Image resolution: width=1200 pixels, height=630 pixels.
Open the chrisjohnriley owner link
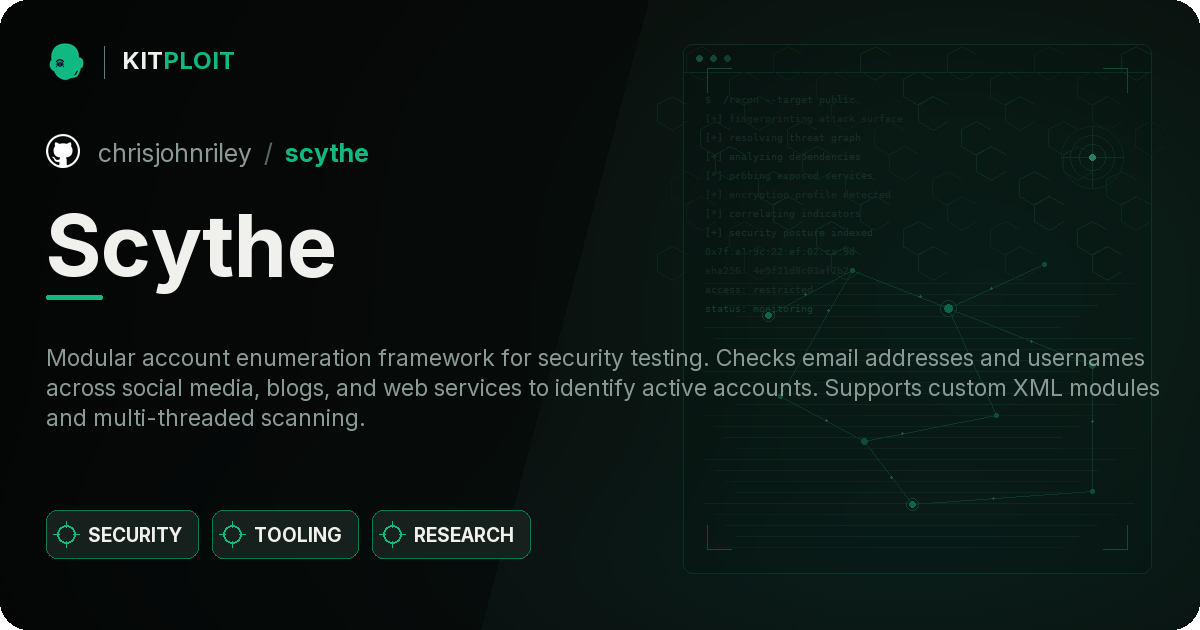pos(175,154)
